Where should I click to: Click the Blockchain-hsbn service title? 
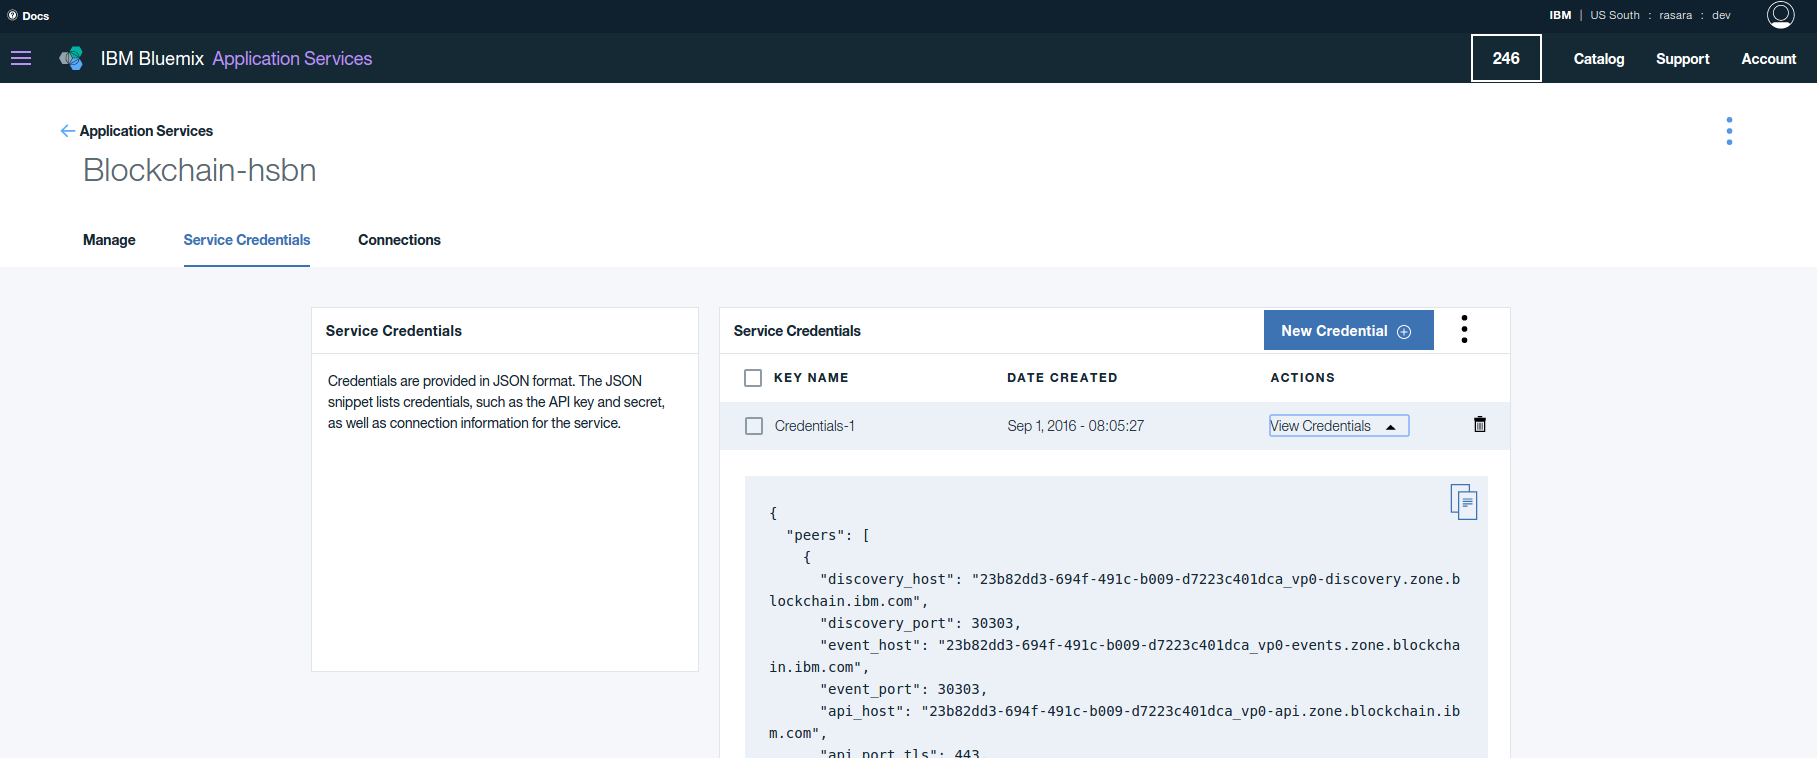point(200,170)
